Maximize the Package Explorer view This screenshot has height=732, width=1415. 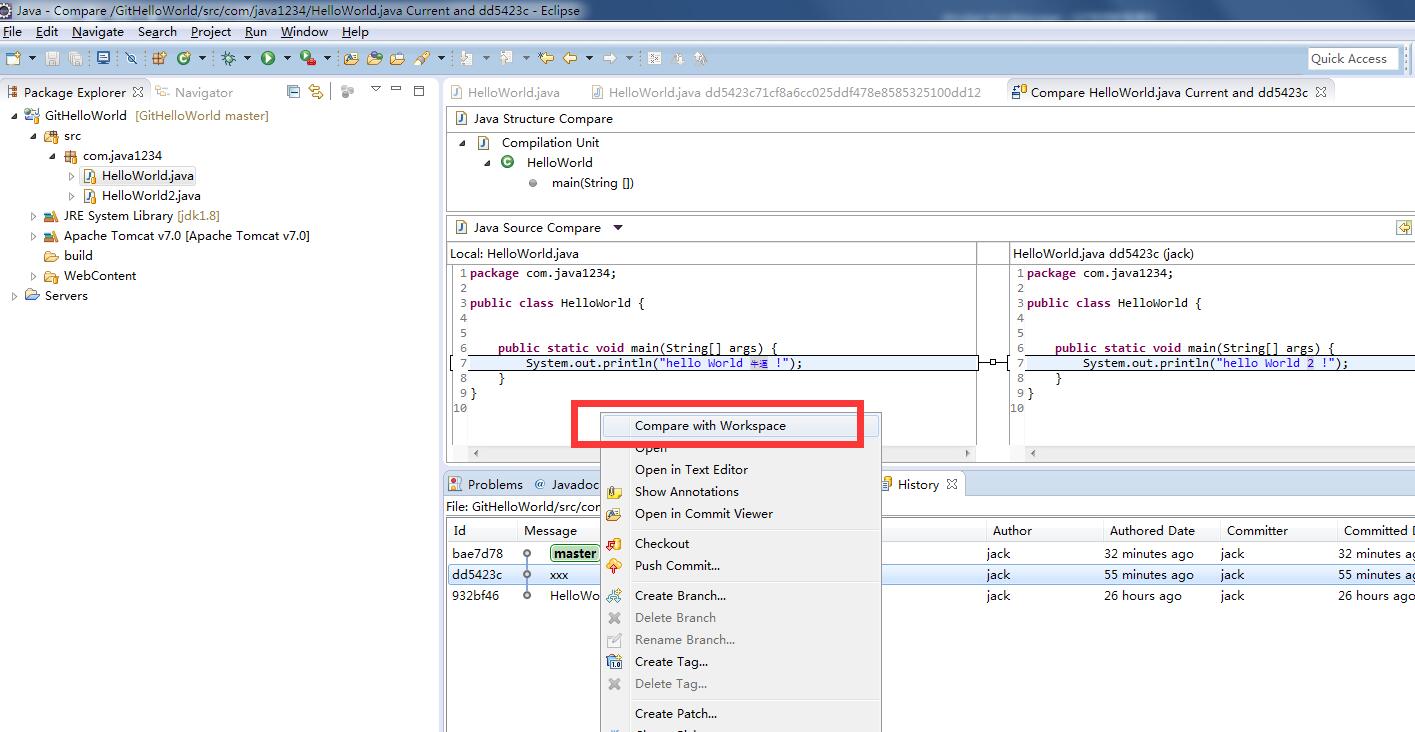(x=419, y=90)
